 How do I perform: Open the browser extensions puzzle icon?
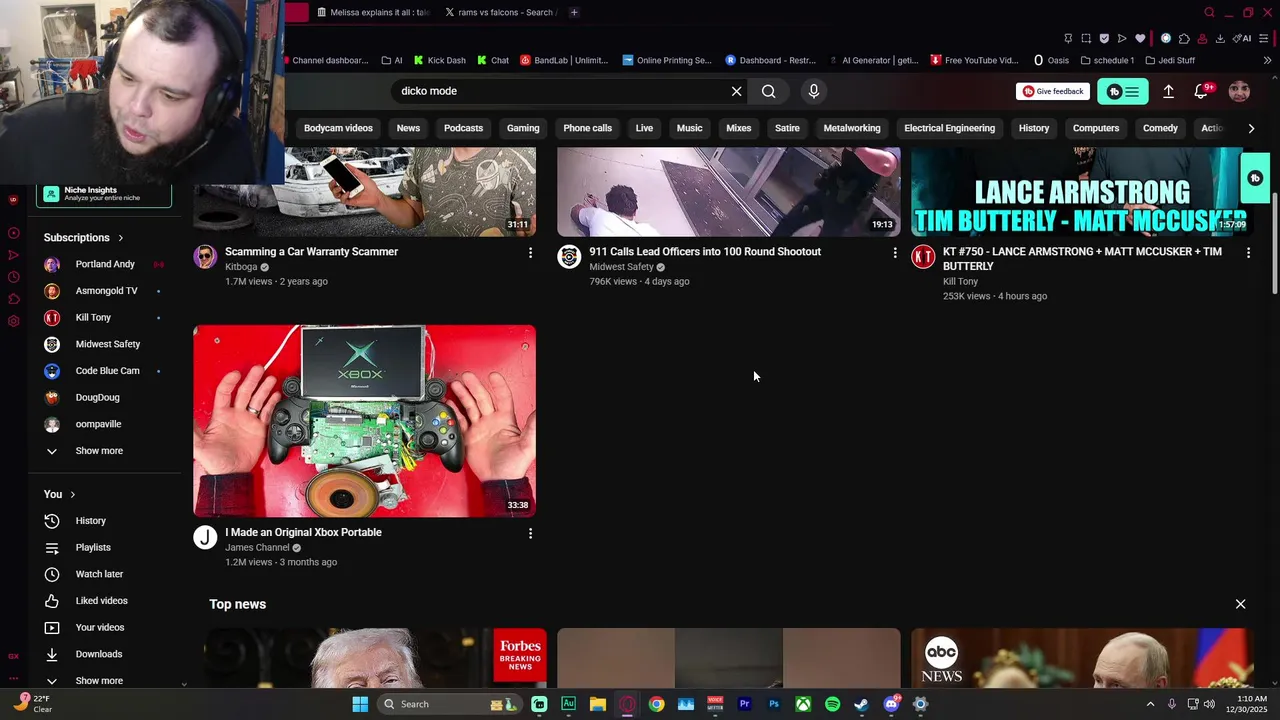[1184, 38]
